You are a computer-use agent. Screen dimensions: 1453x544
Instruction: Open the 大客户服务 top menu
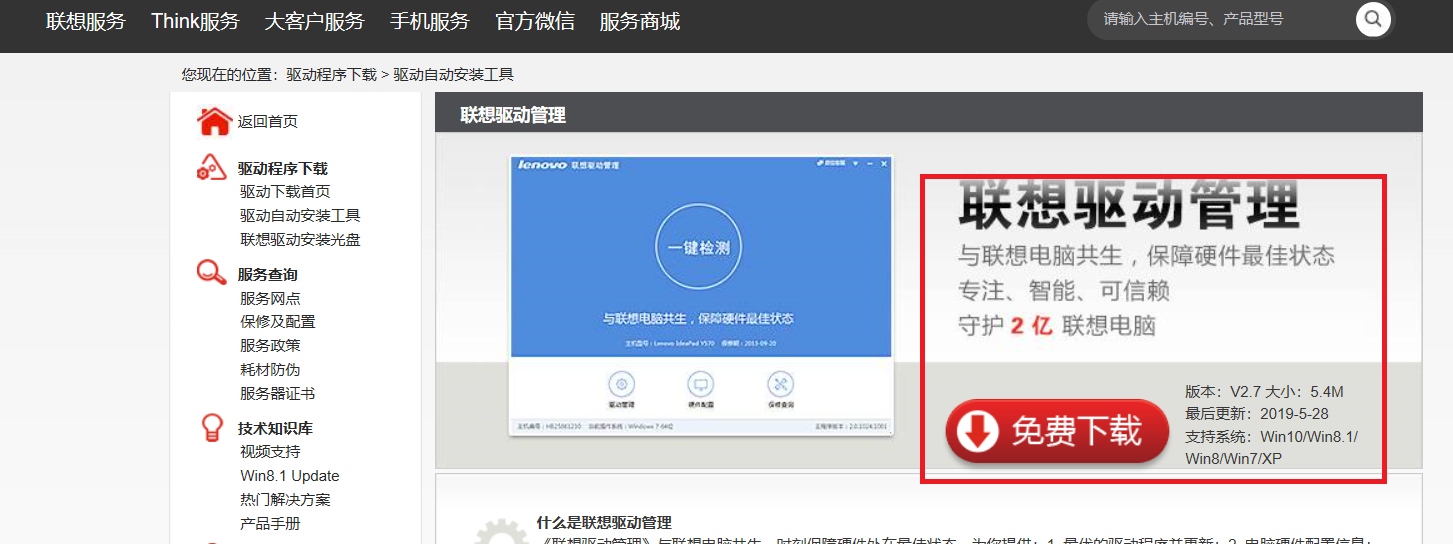315,21
